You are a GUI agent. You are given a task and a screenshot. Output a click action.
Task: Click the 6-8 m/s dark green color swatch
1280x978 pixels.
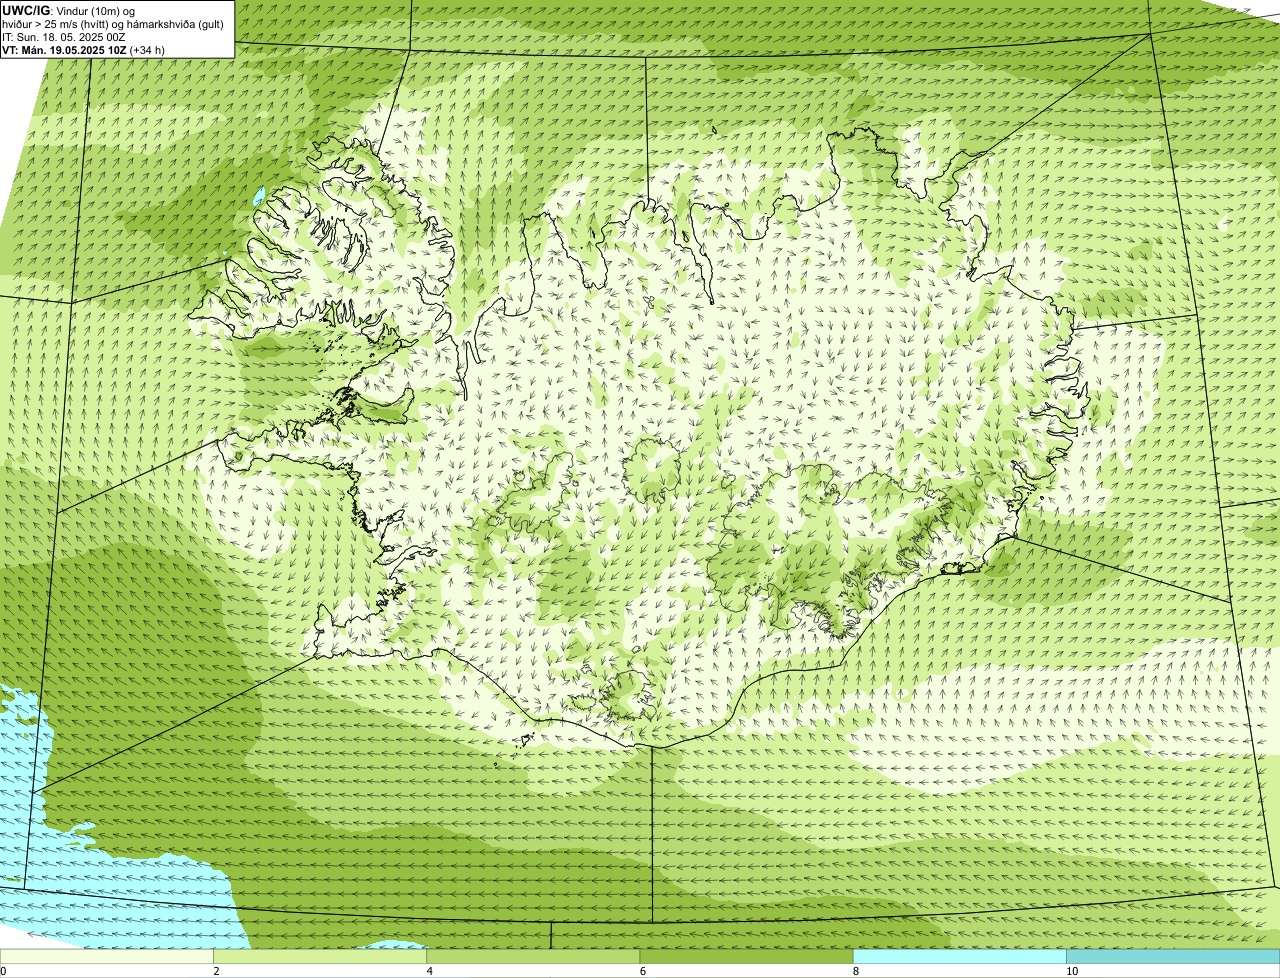[746, 957]
